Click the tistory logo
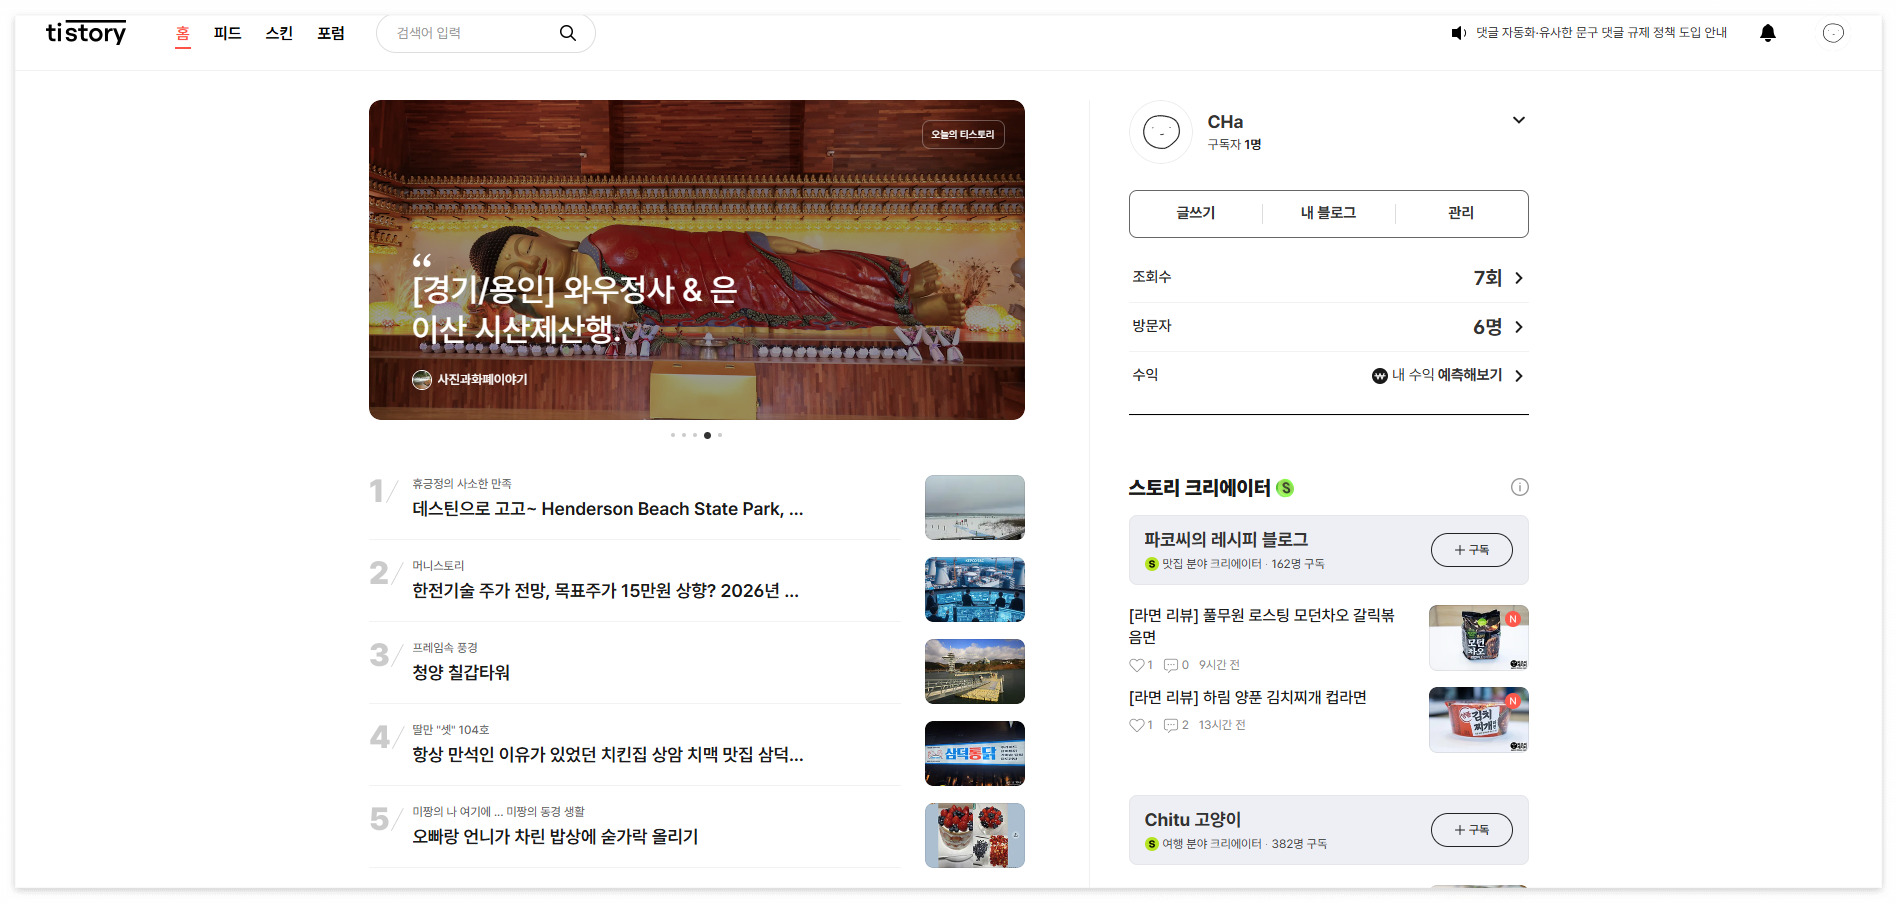Image resolution: width=1897 pixels, height=903 pixels. point(85,32)
